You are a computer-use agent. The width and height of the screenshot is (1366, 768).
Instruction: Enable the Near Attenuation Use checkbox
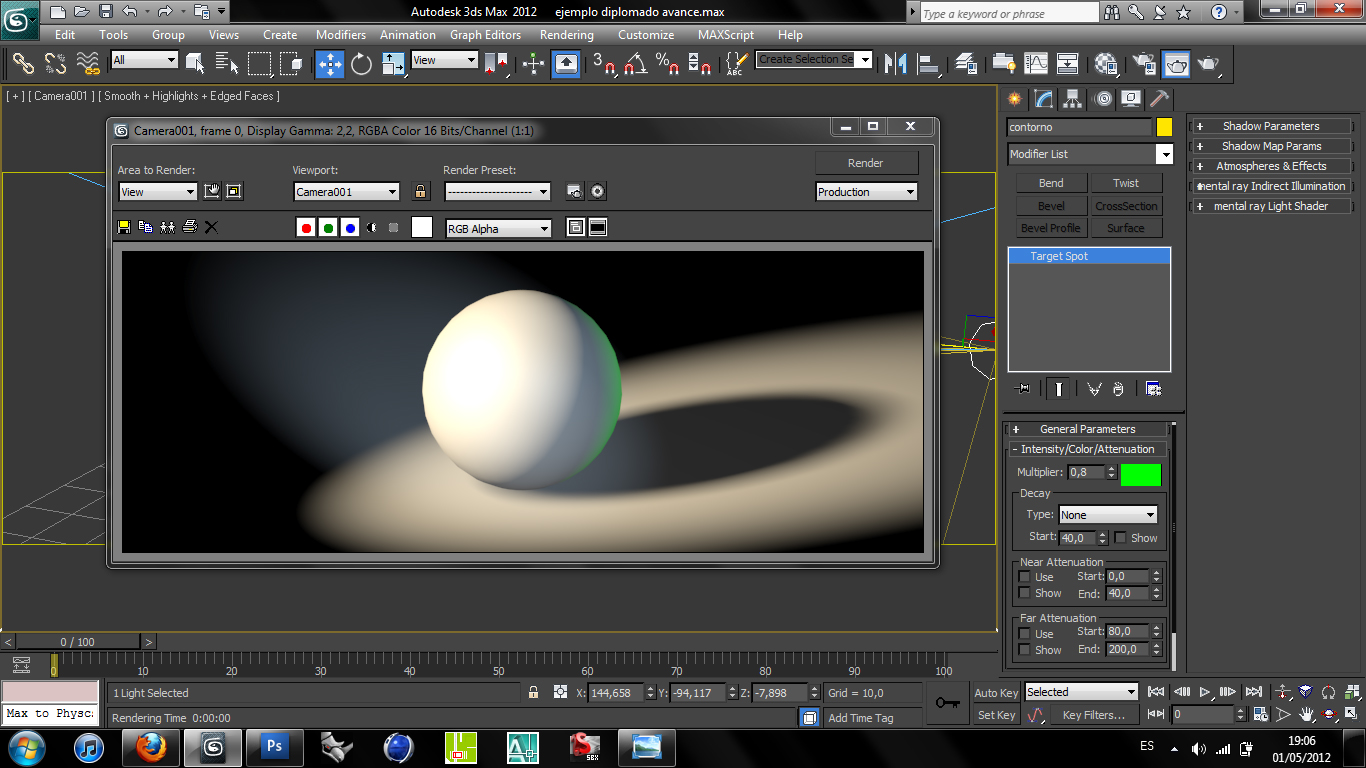[x=1024, y=577]
